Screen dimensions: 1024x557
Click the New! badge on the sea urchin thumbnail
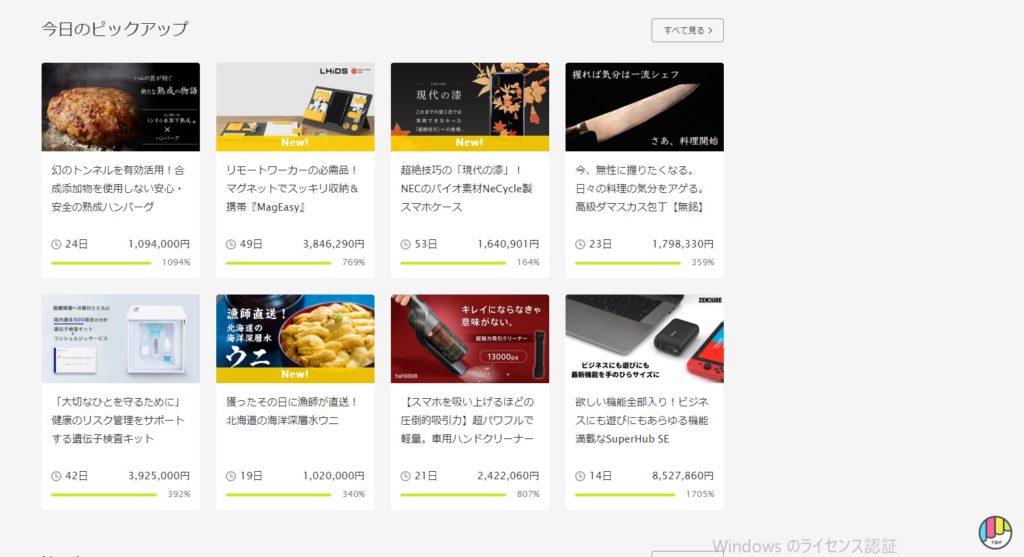pos(295,374)
